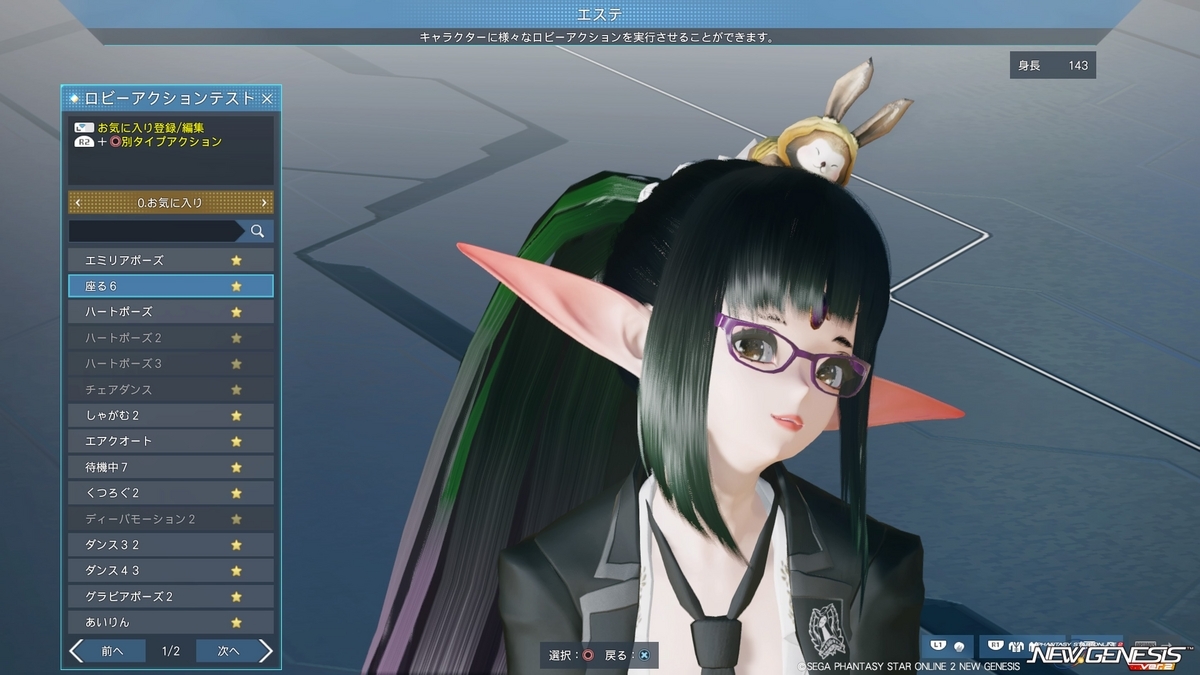
Task: Select the グラビアポーズ2 action
Action: tap(171, 597)
